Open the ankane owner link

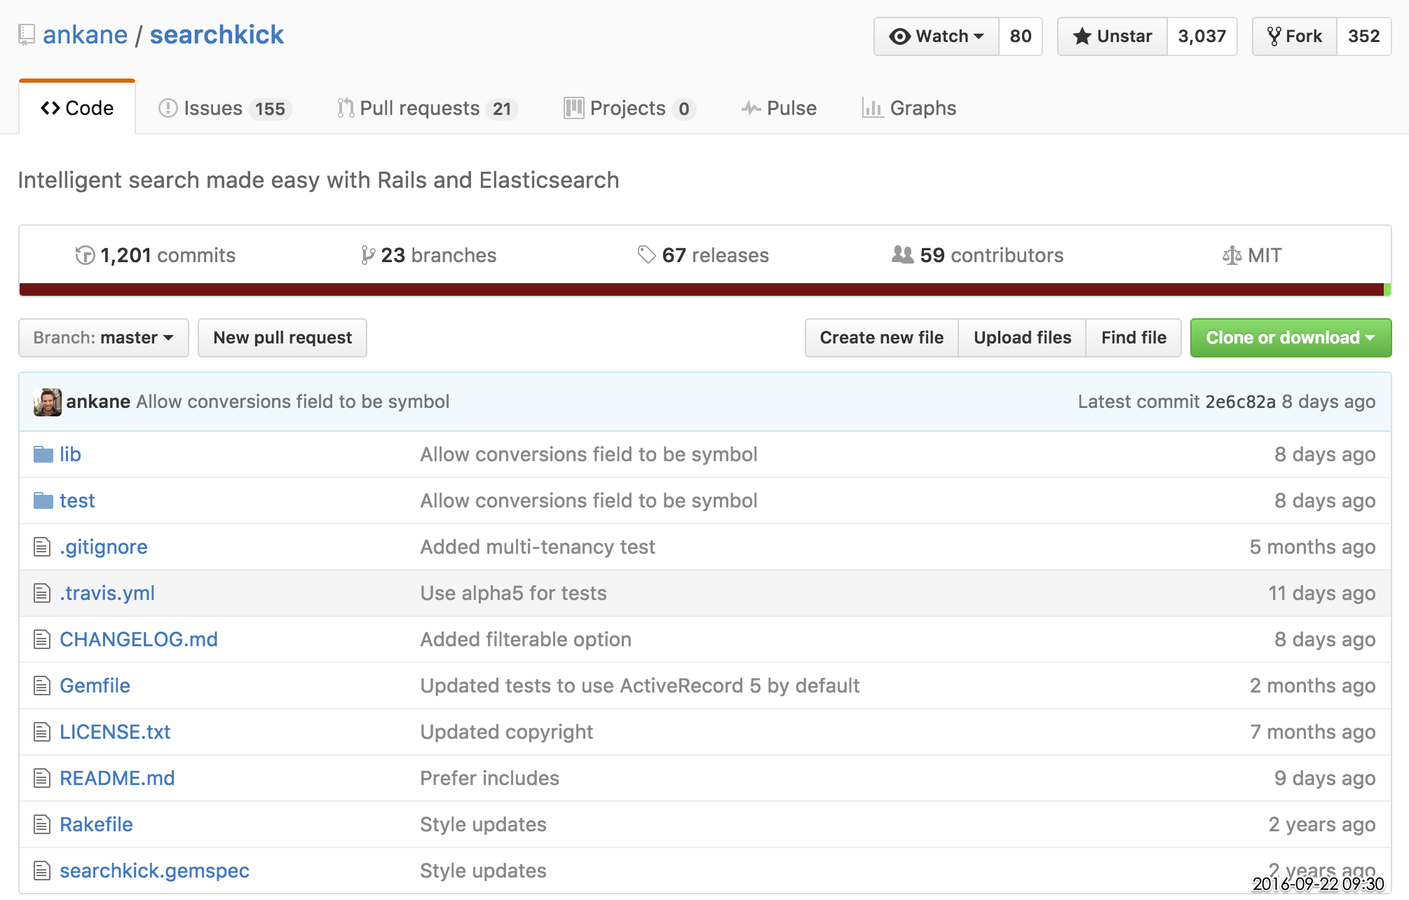tap(85, 35)
